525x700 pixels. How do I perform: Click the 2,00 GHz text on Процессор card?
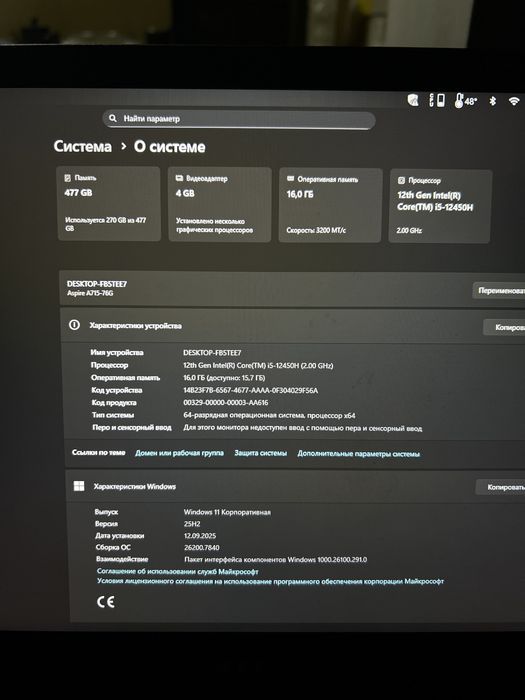pyautogui.click(x=409, y=231)
